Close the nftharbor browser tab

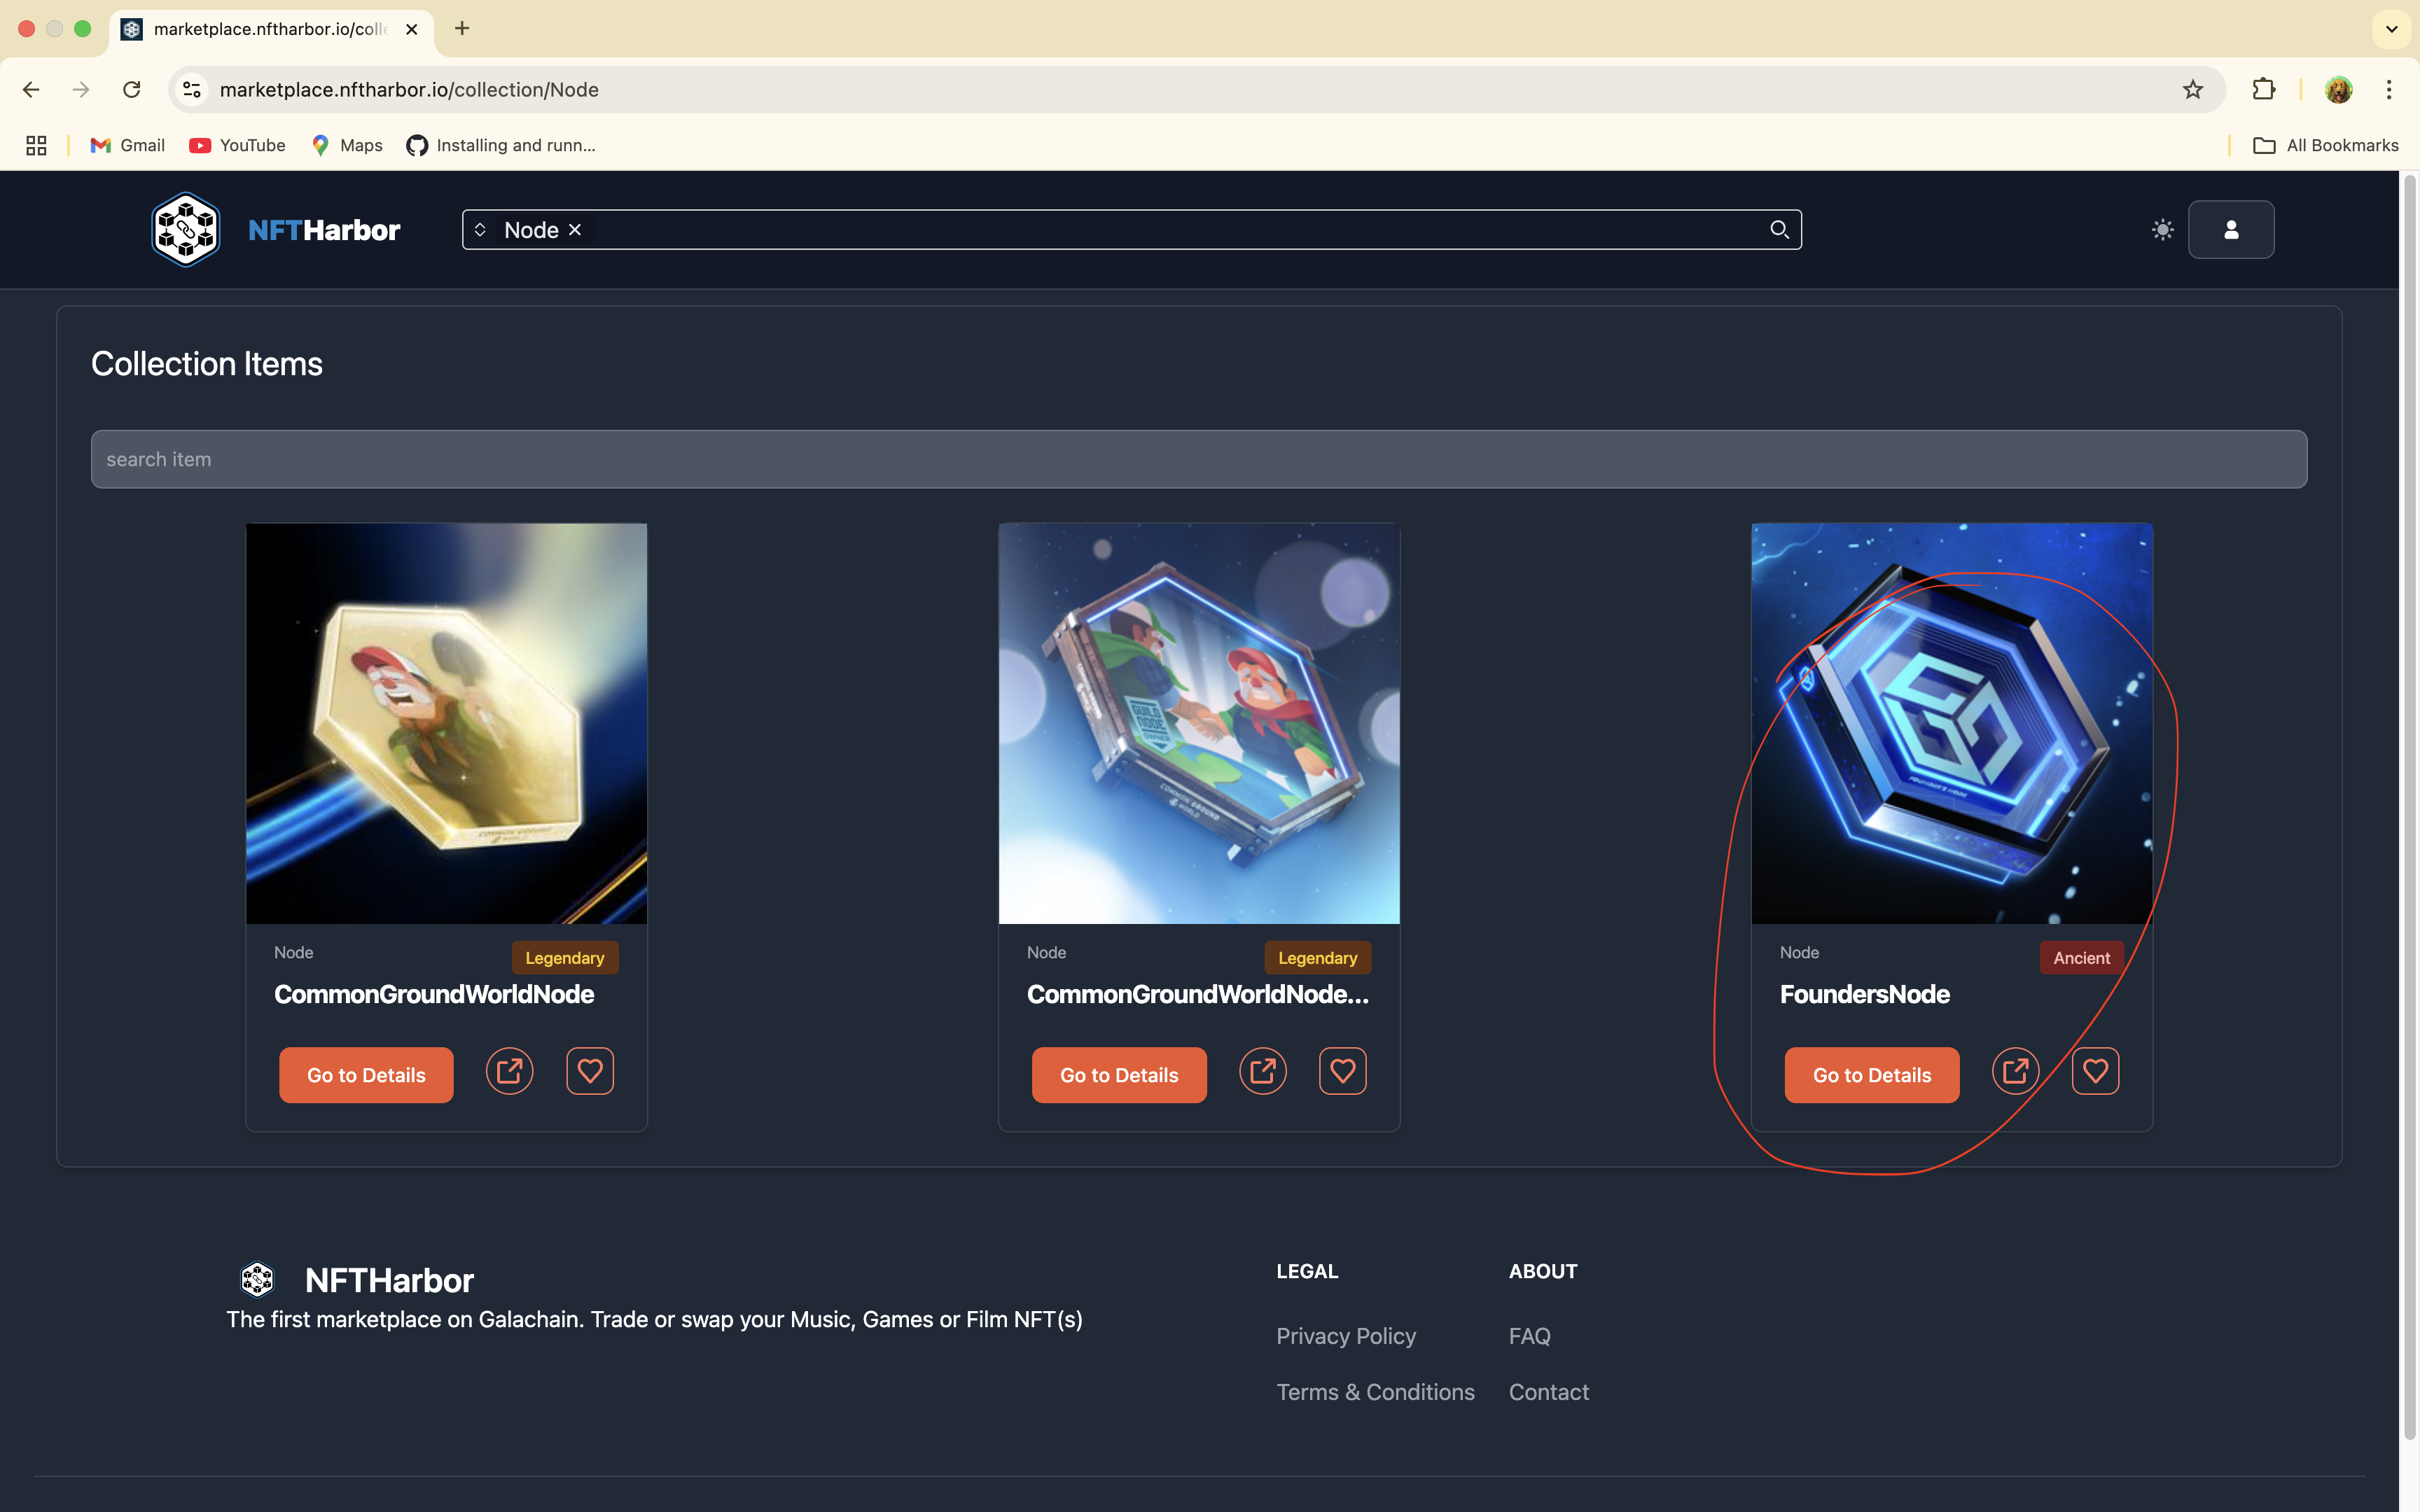point(411,29)
